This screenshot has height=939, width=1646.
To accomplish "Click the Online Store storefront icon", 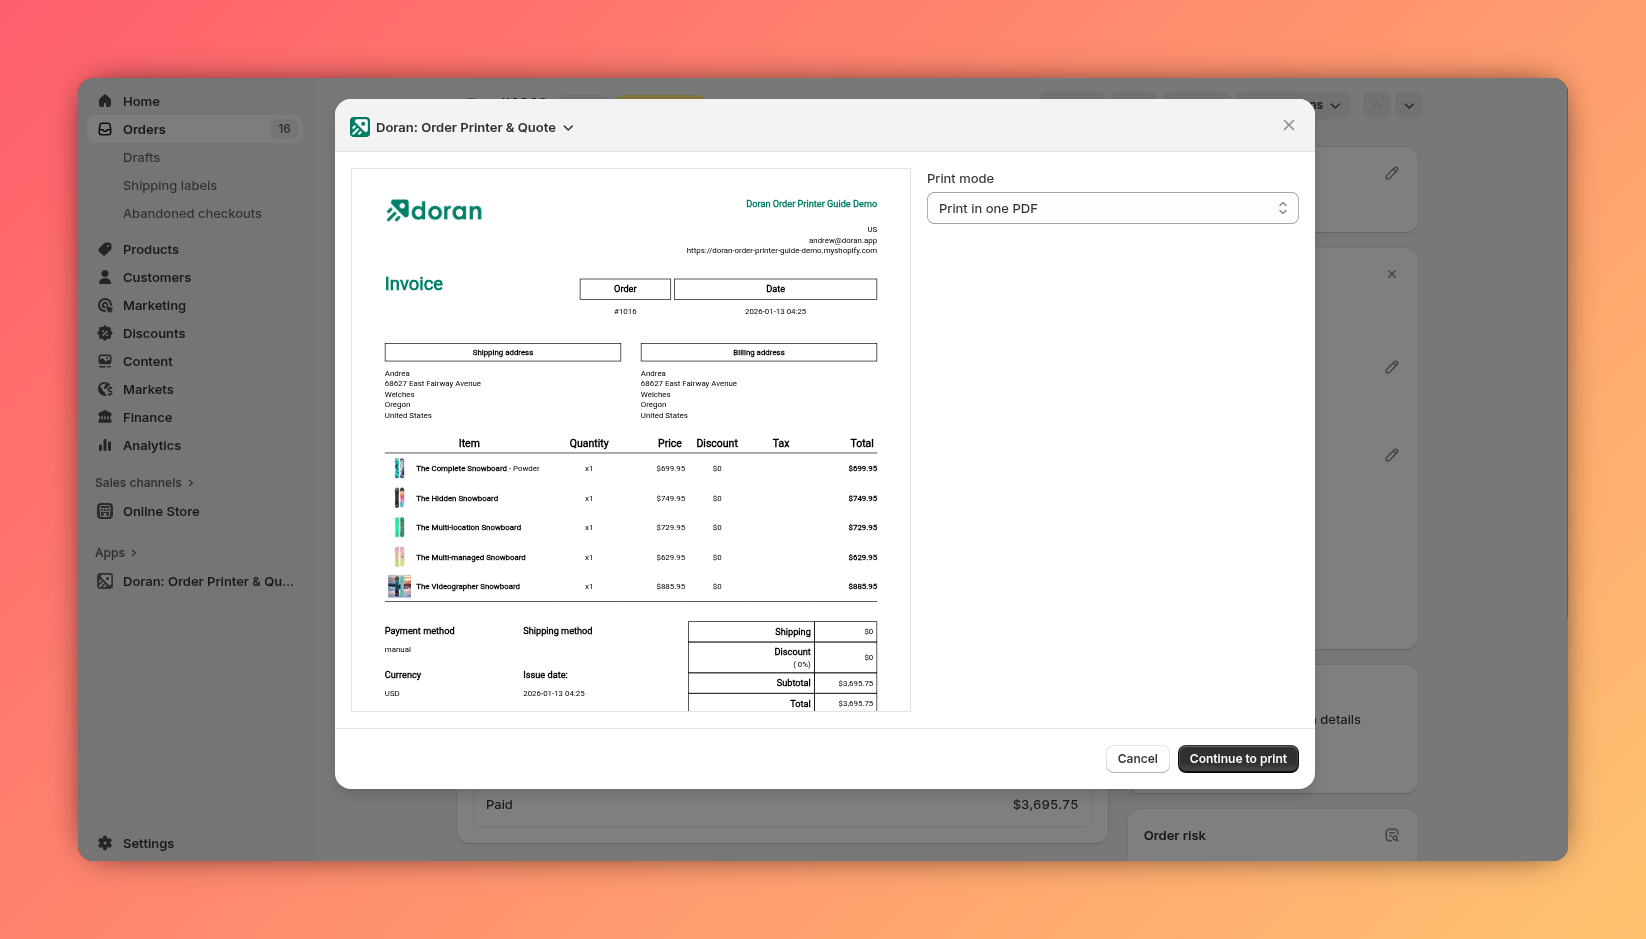I will (x=105, y=511).
